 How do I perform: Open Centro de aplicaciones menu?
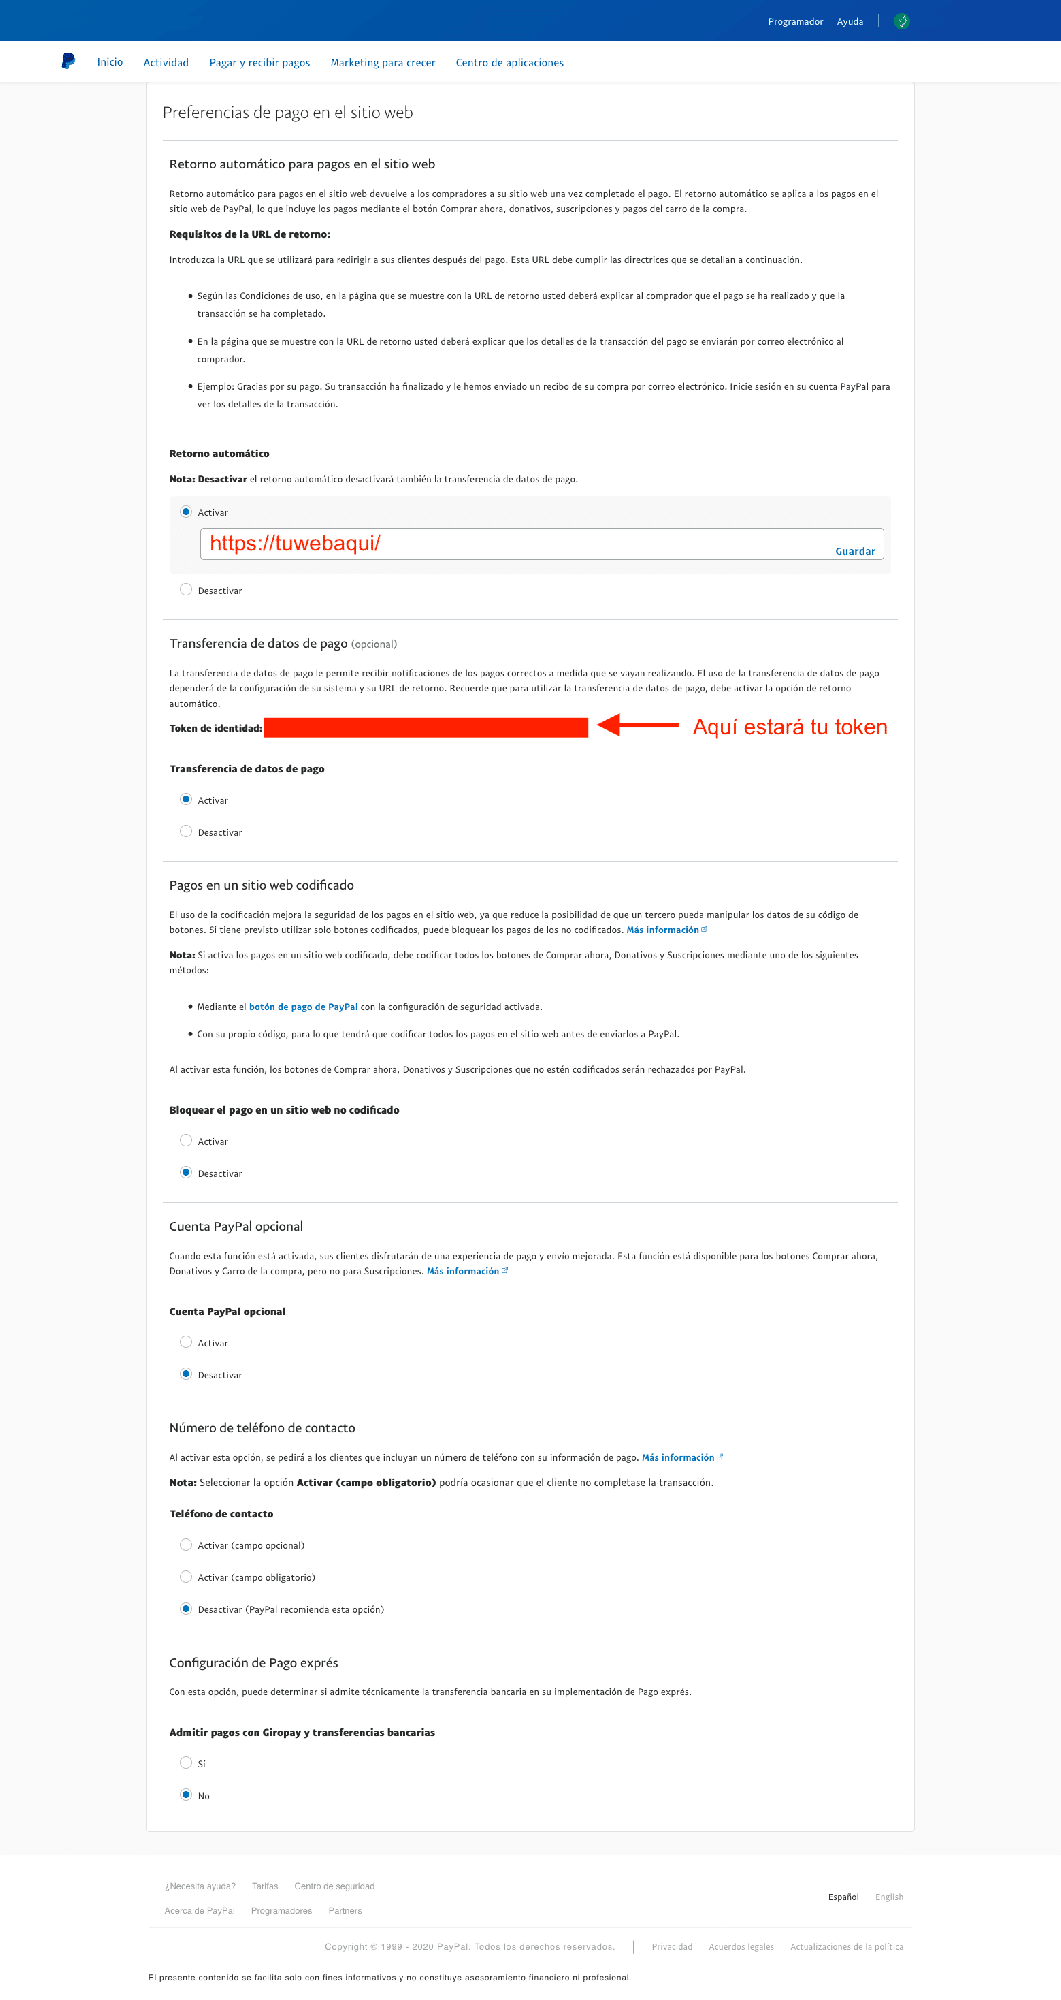(510, 62)
